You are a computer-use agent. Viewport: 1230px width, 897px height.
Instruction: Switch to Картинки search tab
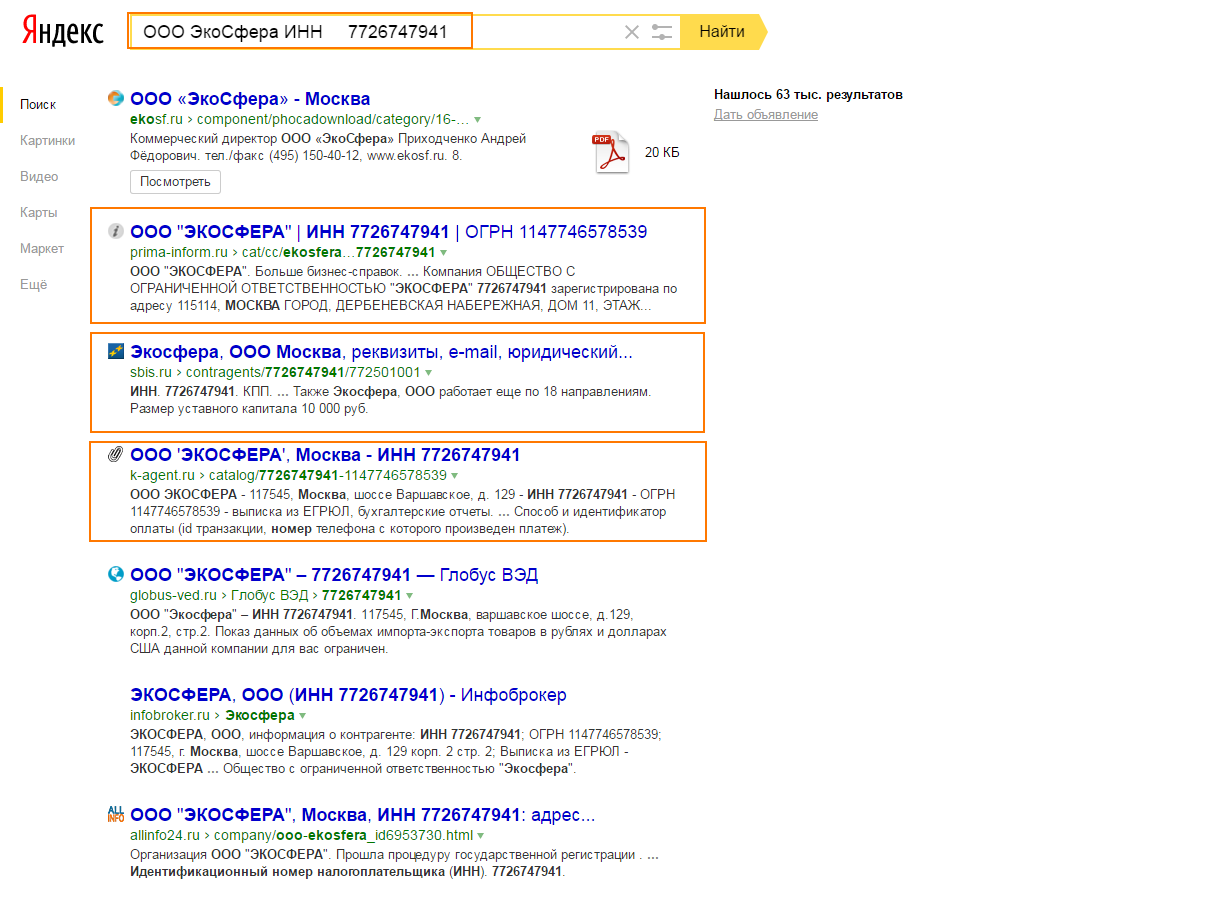click(47, 140)
